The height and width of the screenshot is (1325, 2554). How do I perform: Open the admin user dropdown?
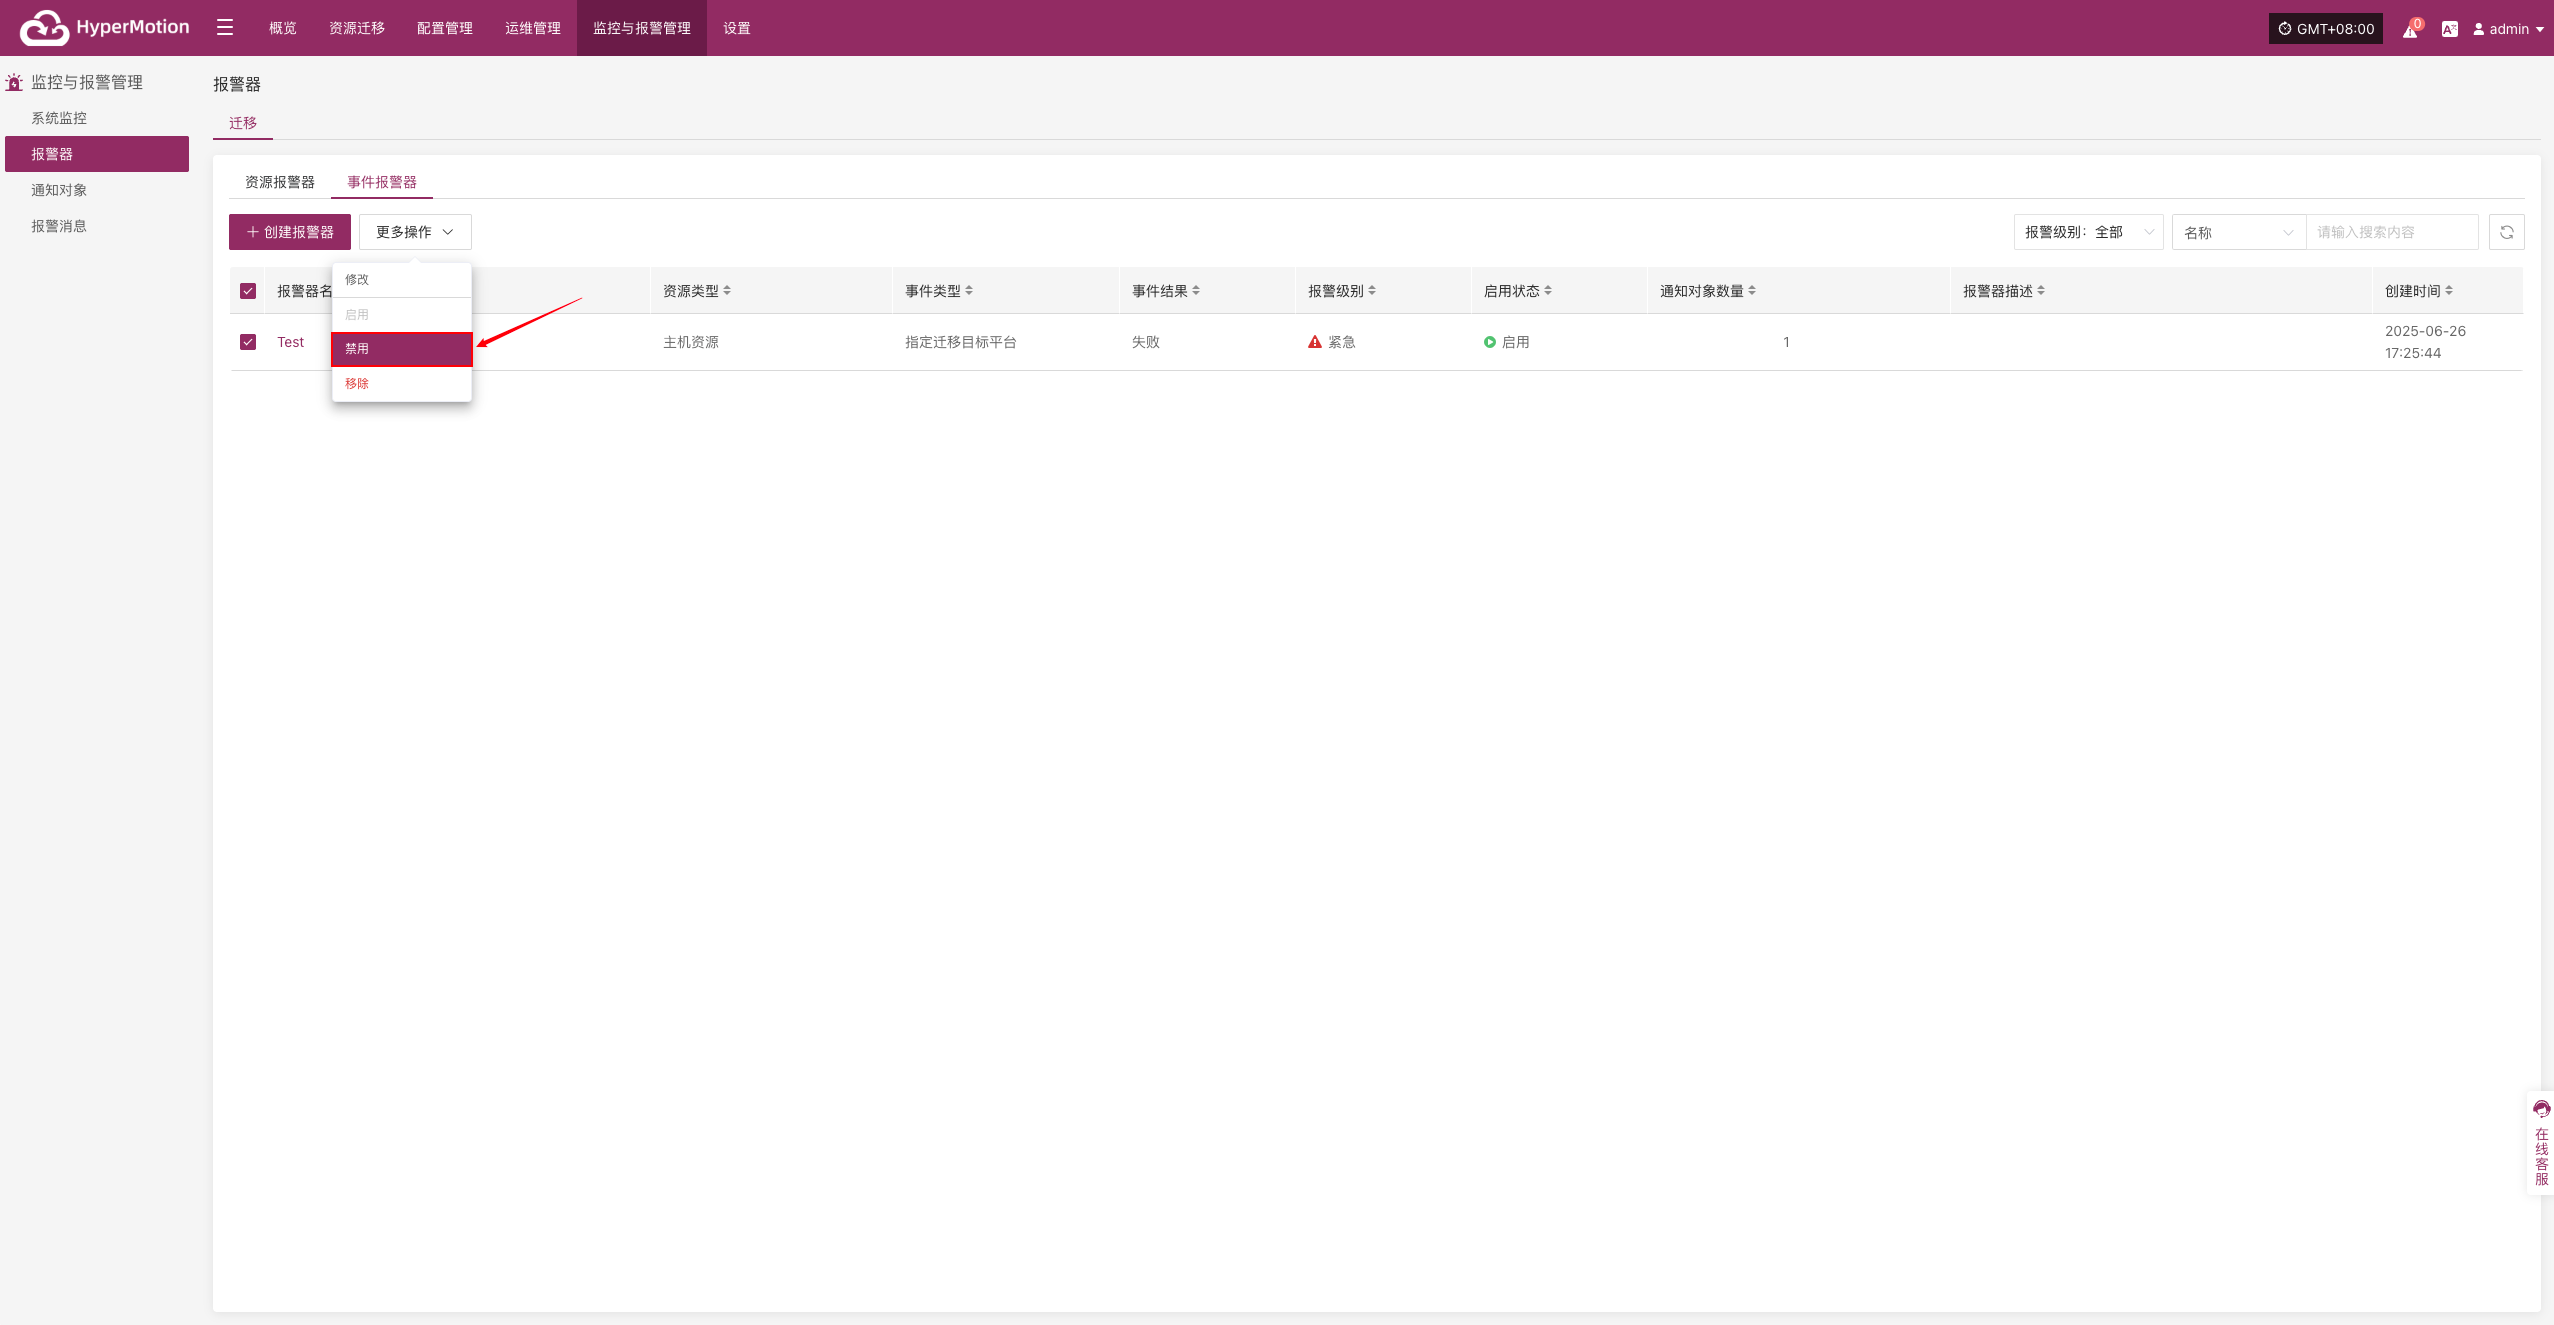click(2508, 29)
